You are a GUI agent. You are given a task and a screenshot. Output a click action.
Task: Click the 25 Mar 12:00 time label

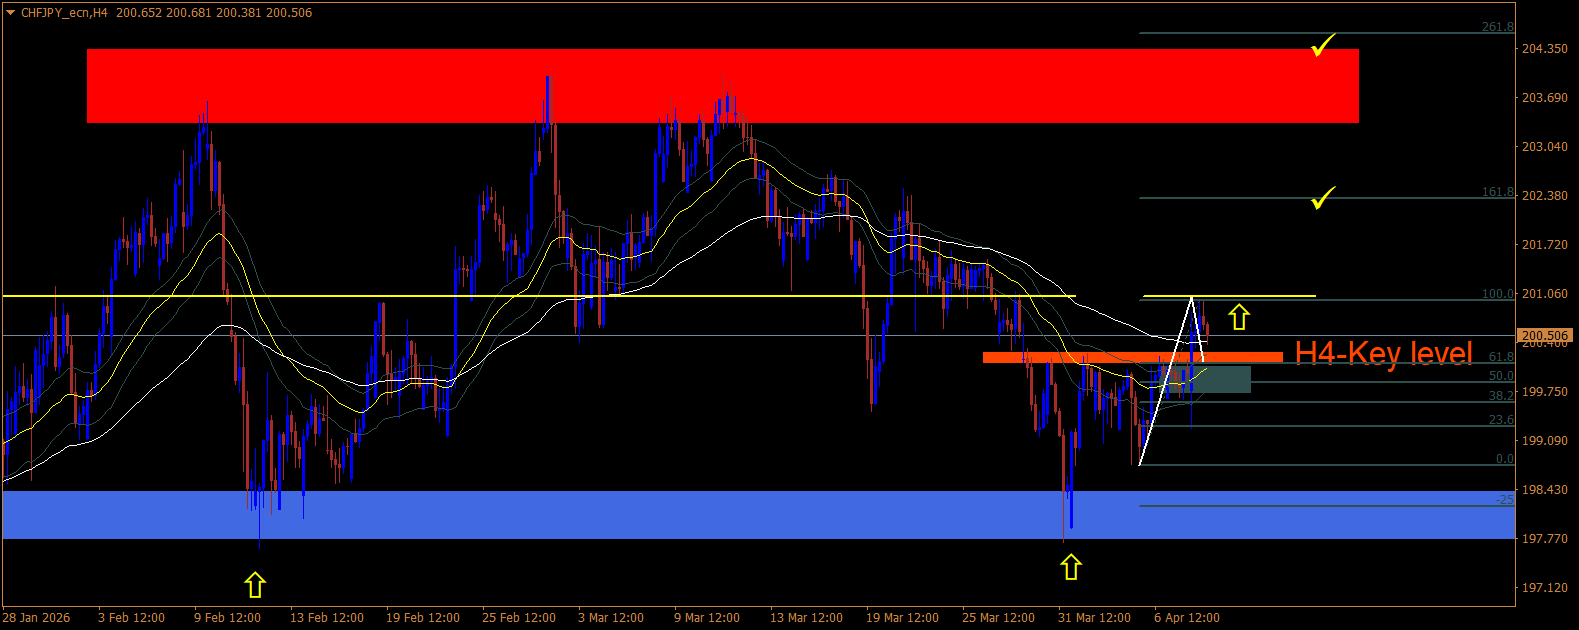(998, 617)
